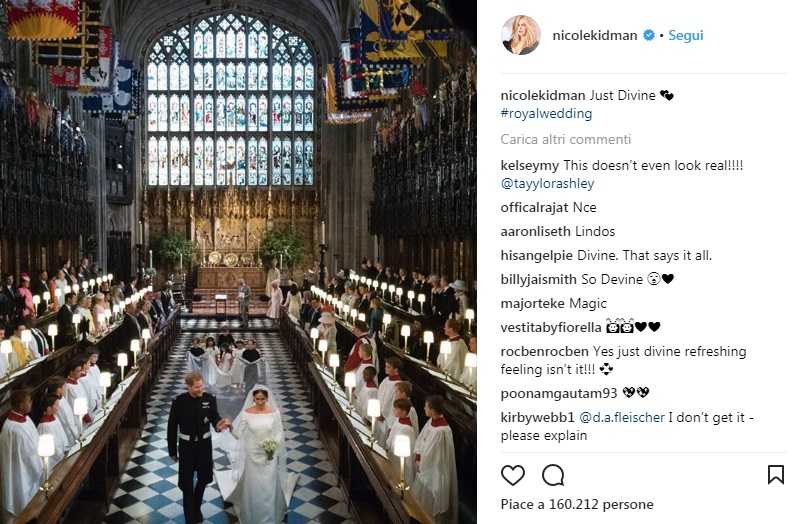
Task: Visit commenter kelseymy's profile
Action: click(529, 165)
